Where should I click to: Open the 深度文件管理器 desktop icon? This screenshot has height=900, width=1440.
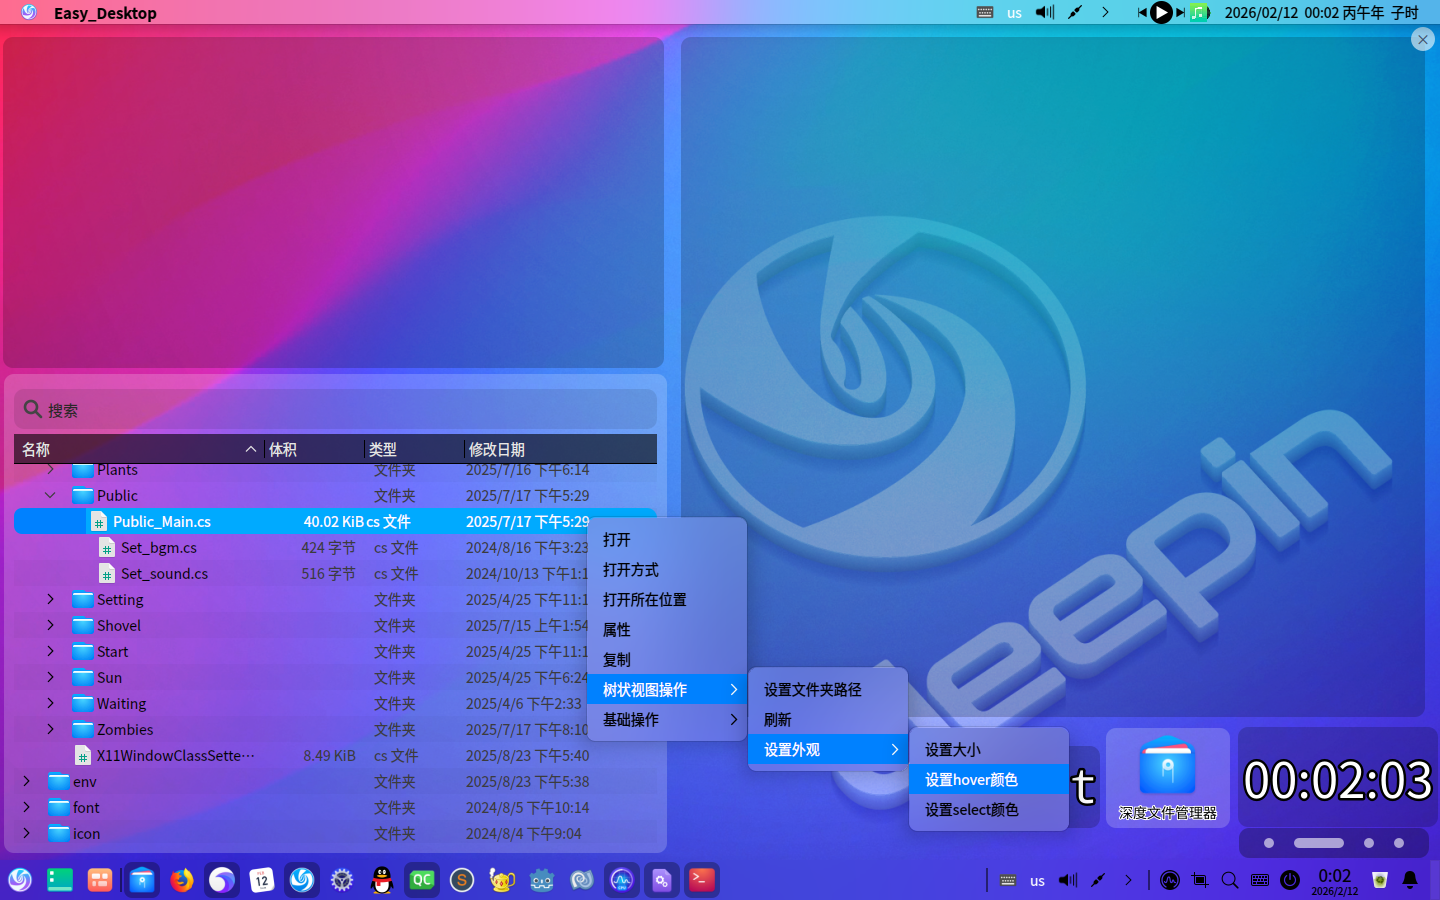pos(1167,779)
